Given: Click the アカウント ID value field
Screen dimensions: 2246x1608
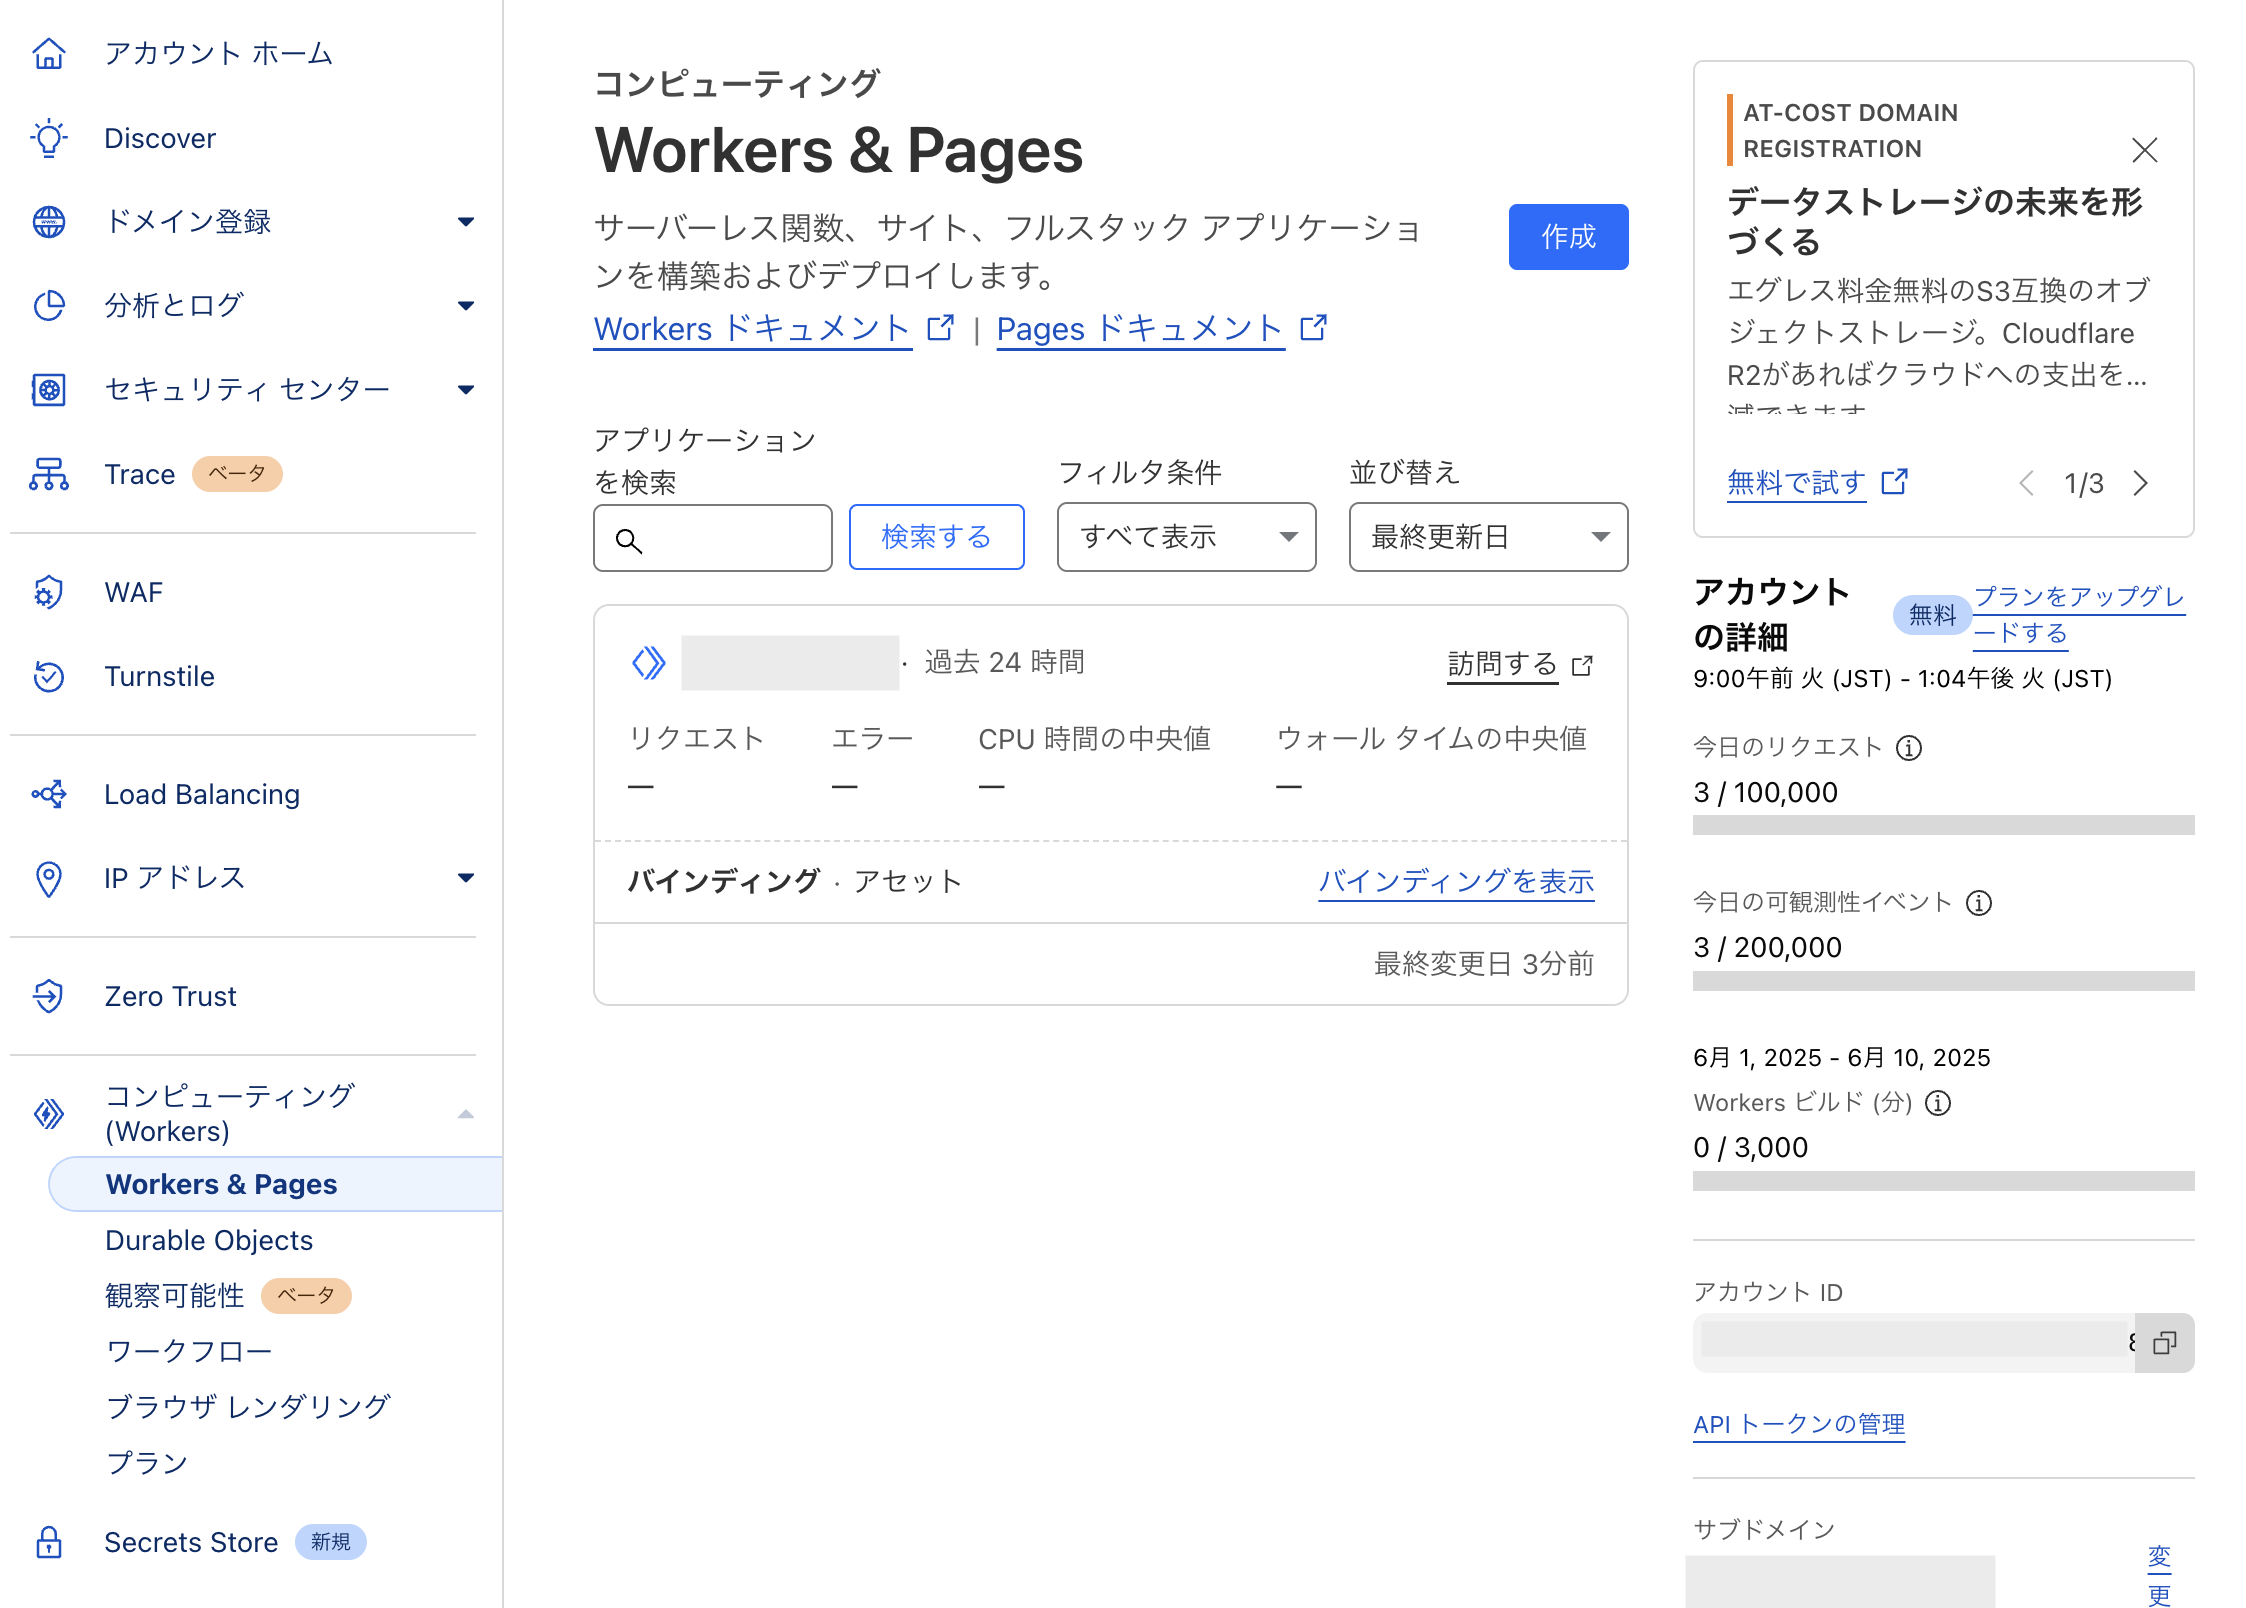Looking at the screenshot, I should [x=1914, y=1343].
